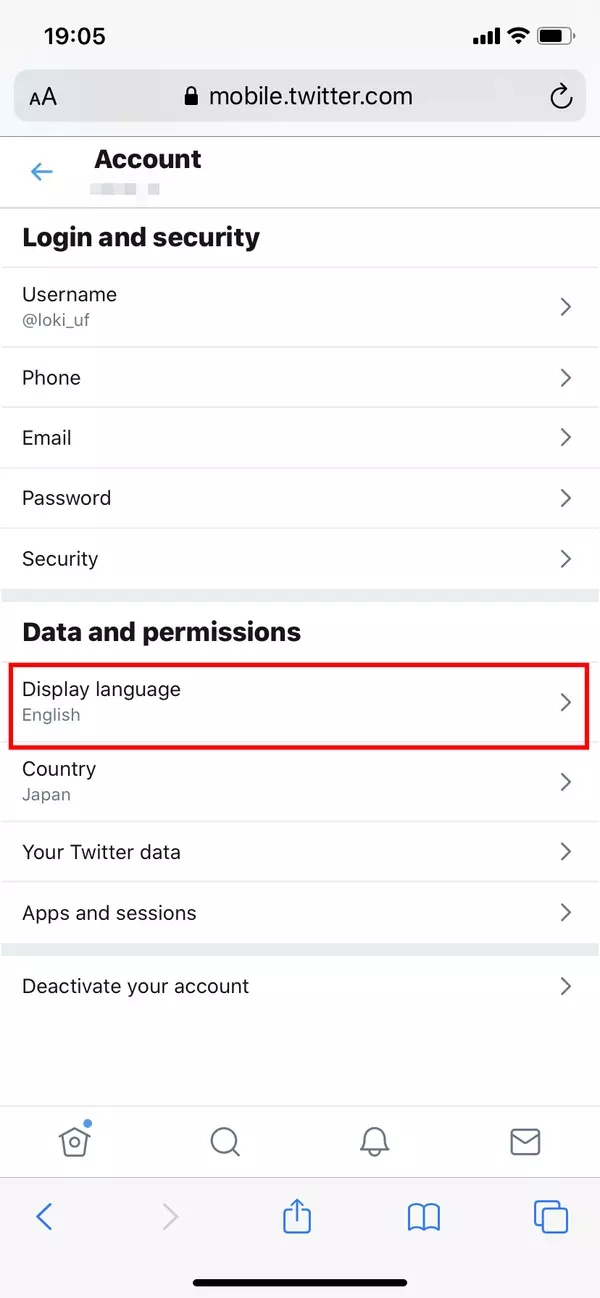Open the Email settings row
Image resolution: width=600 pixels, height=1298 pixels.
click(298, 437)
